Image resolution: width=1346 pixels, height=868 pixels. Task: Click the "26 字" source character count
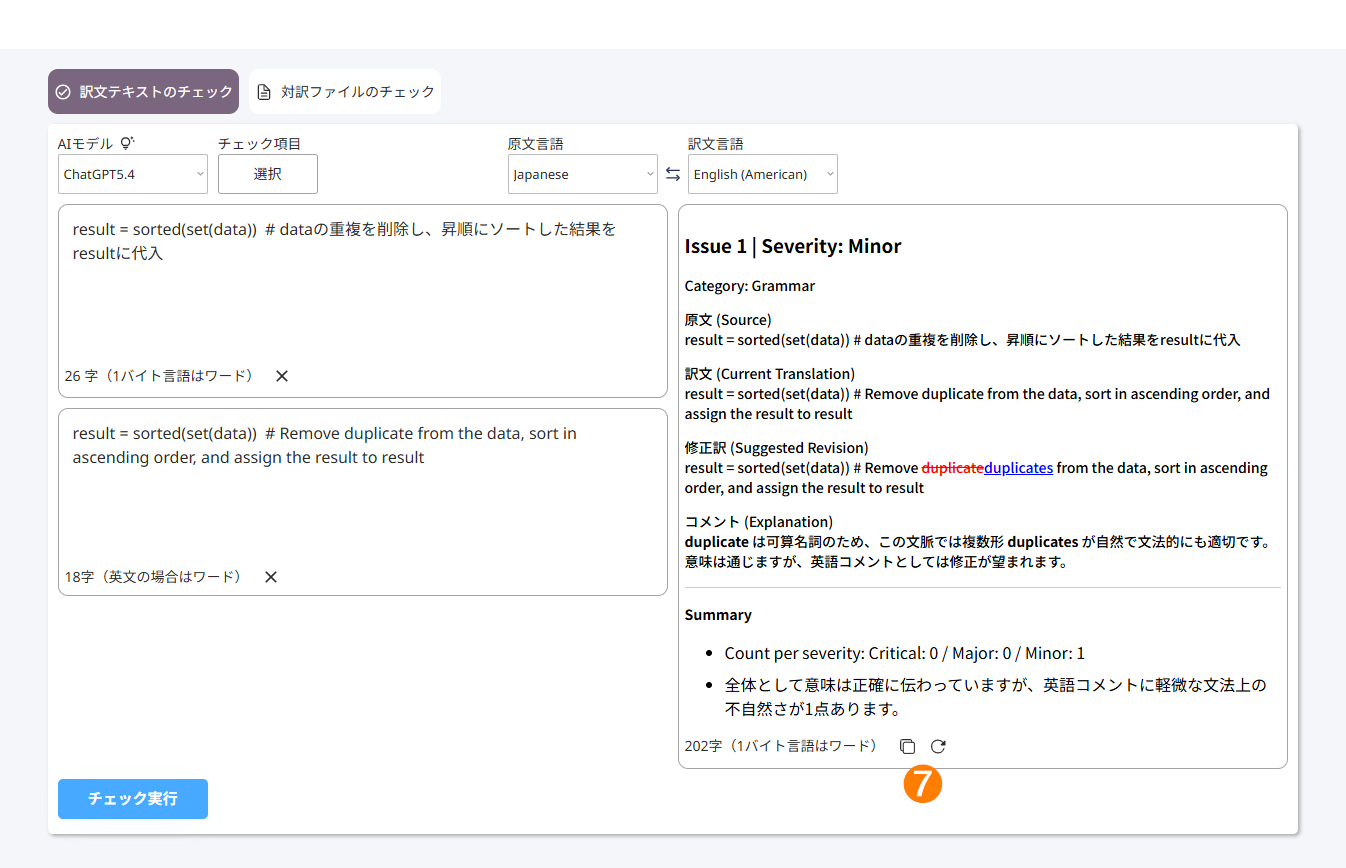pyautogui.click(x=159, y=376)
